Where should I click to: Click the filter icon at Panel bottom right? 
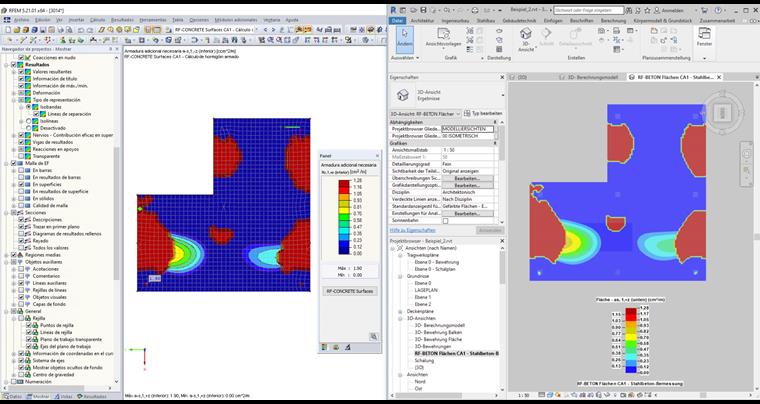[348, 347]
